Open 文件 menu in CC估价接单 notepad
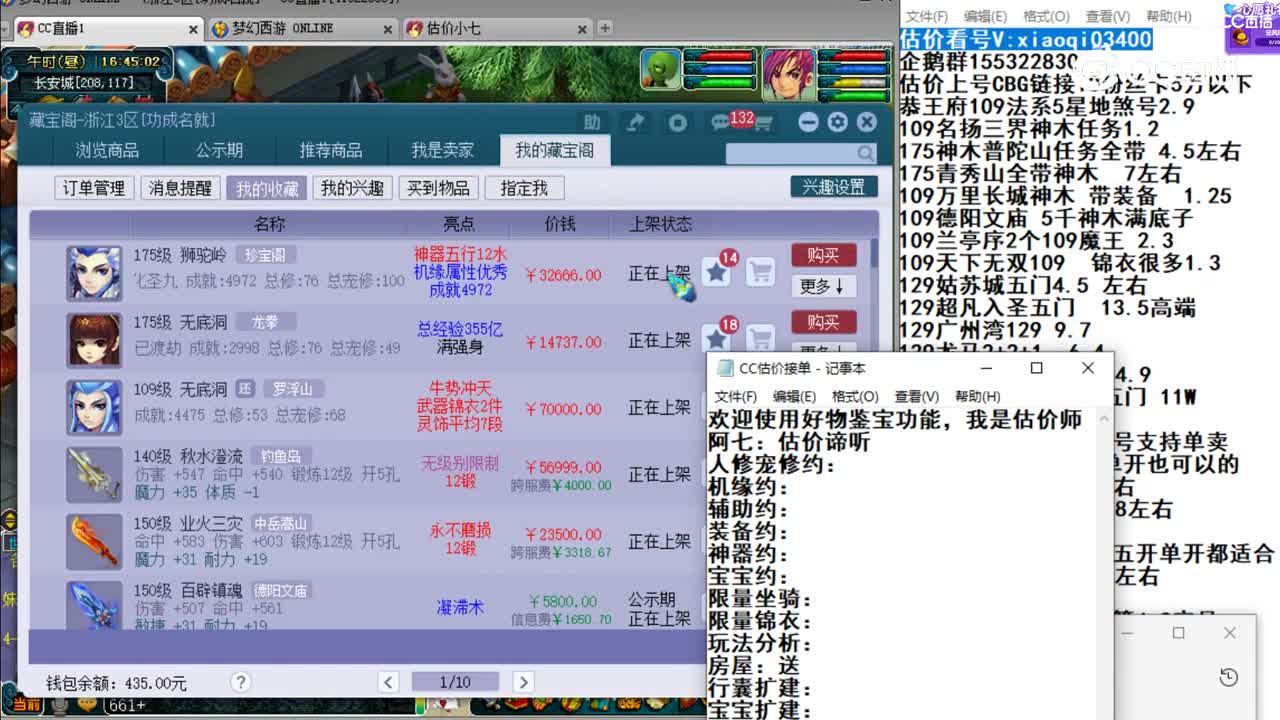 [x=736, y=397]
